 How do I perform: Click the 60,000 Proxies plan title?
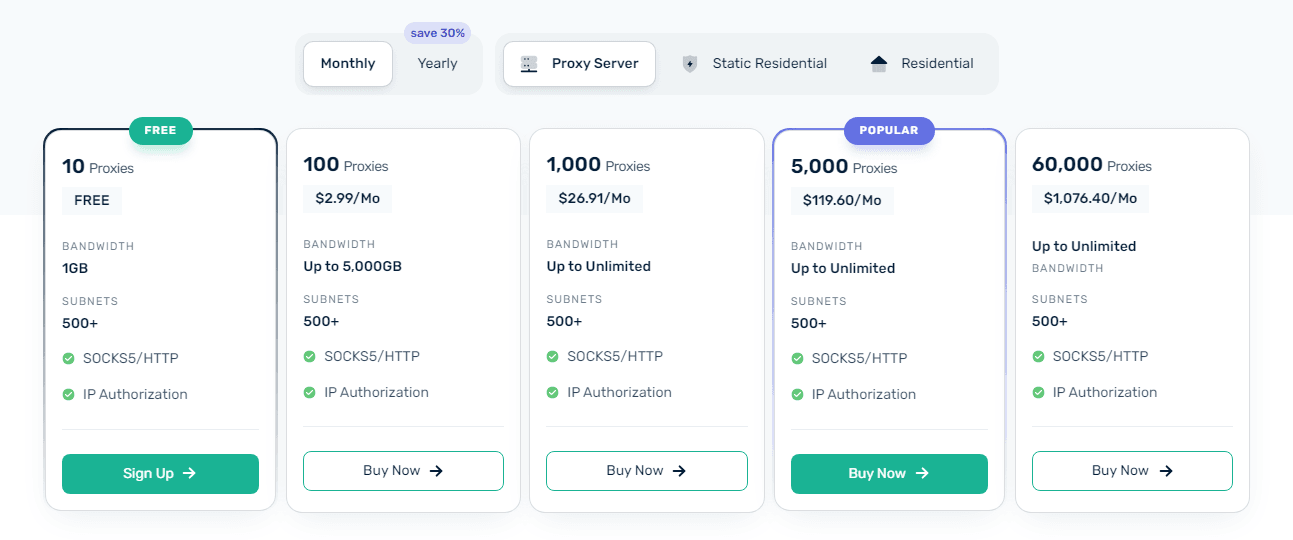(x=1092, y=165)
